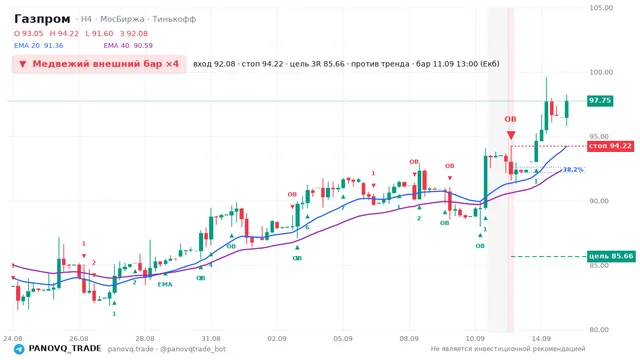640x360 pixels.
Task: Click the low price L 91.60
Action: [x=99, y=33]
